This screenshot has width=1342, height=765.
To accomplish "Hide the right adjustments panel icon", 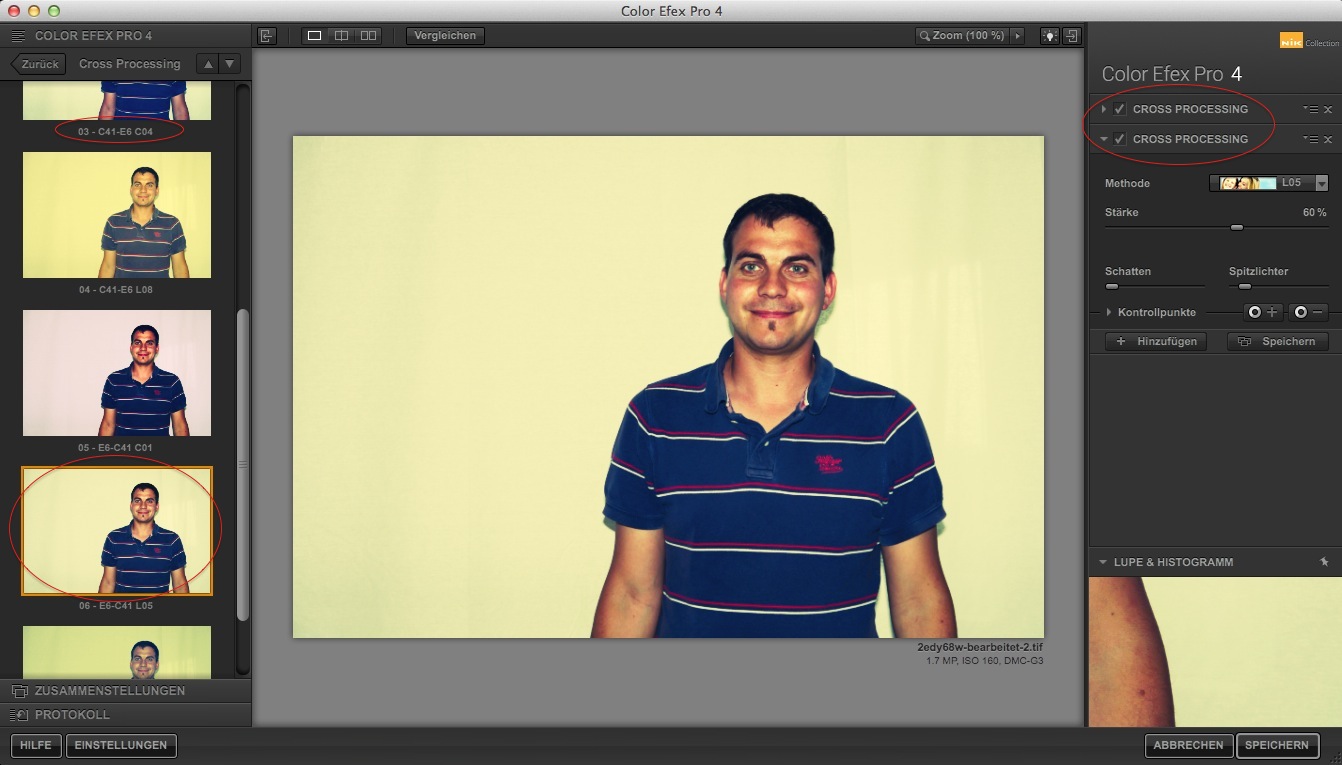I will (x=1072, y=36).
